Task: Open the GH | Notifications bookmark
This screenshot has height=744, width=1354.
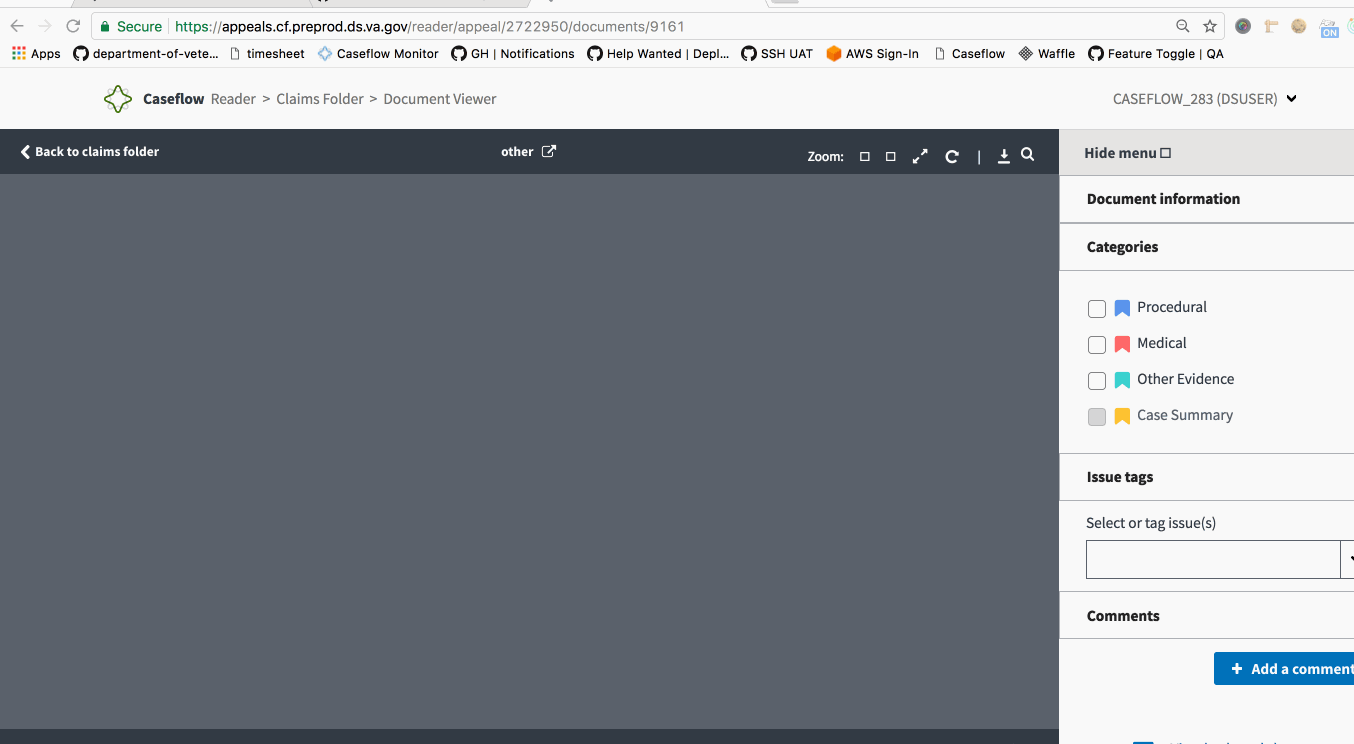Action: click(x=513, y=54)
